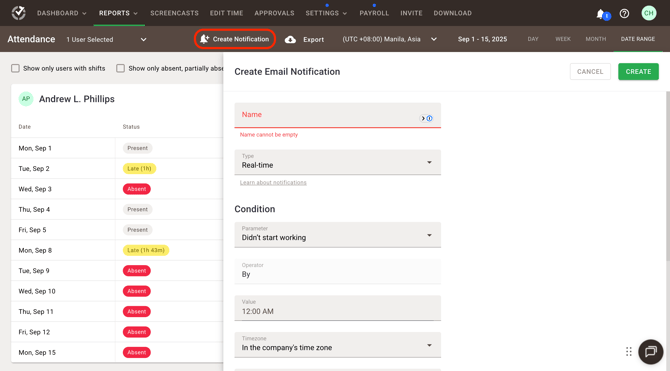Open the Edit Time menu item

pyautogui.click(x=226, y=13)
